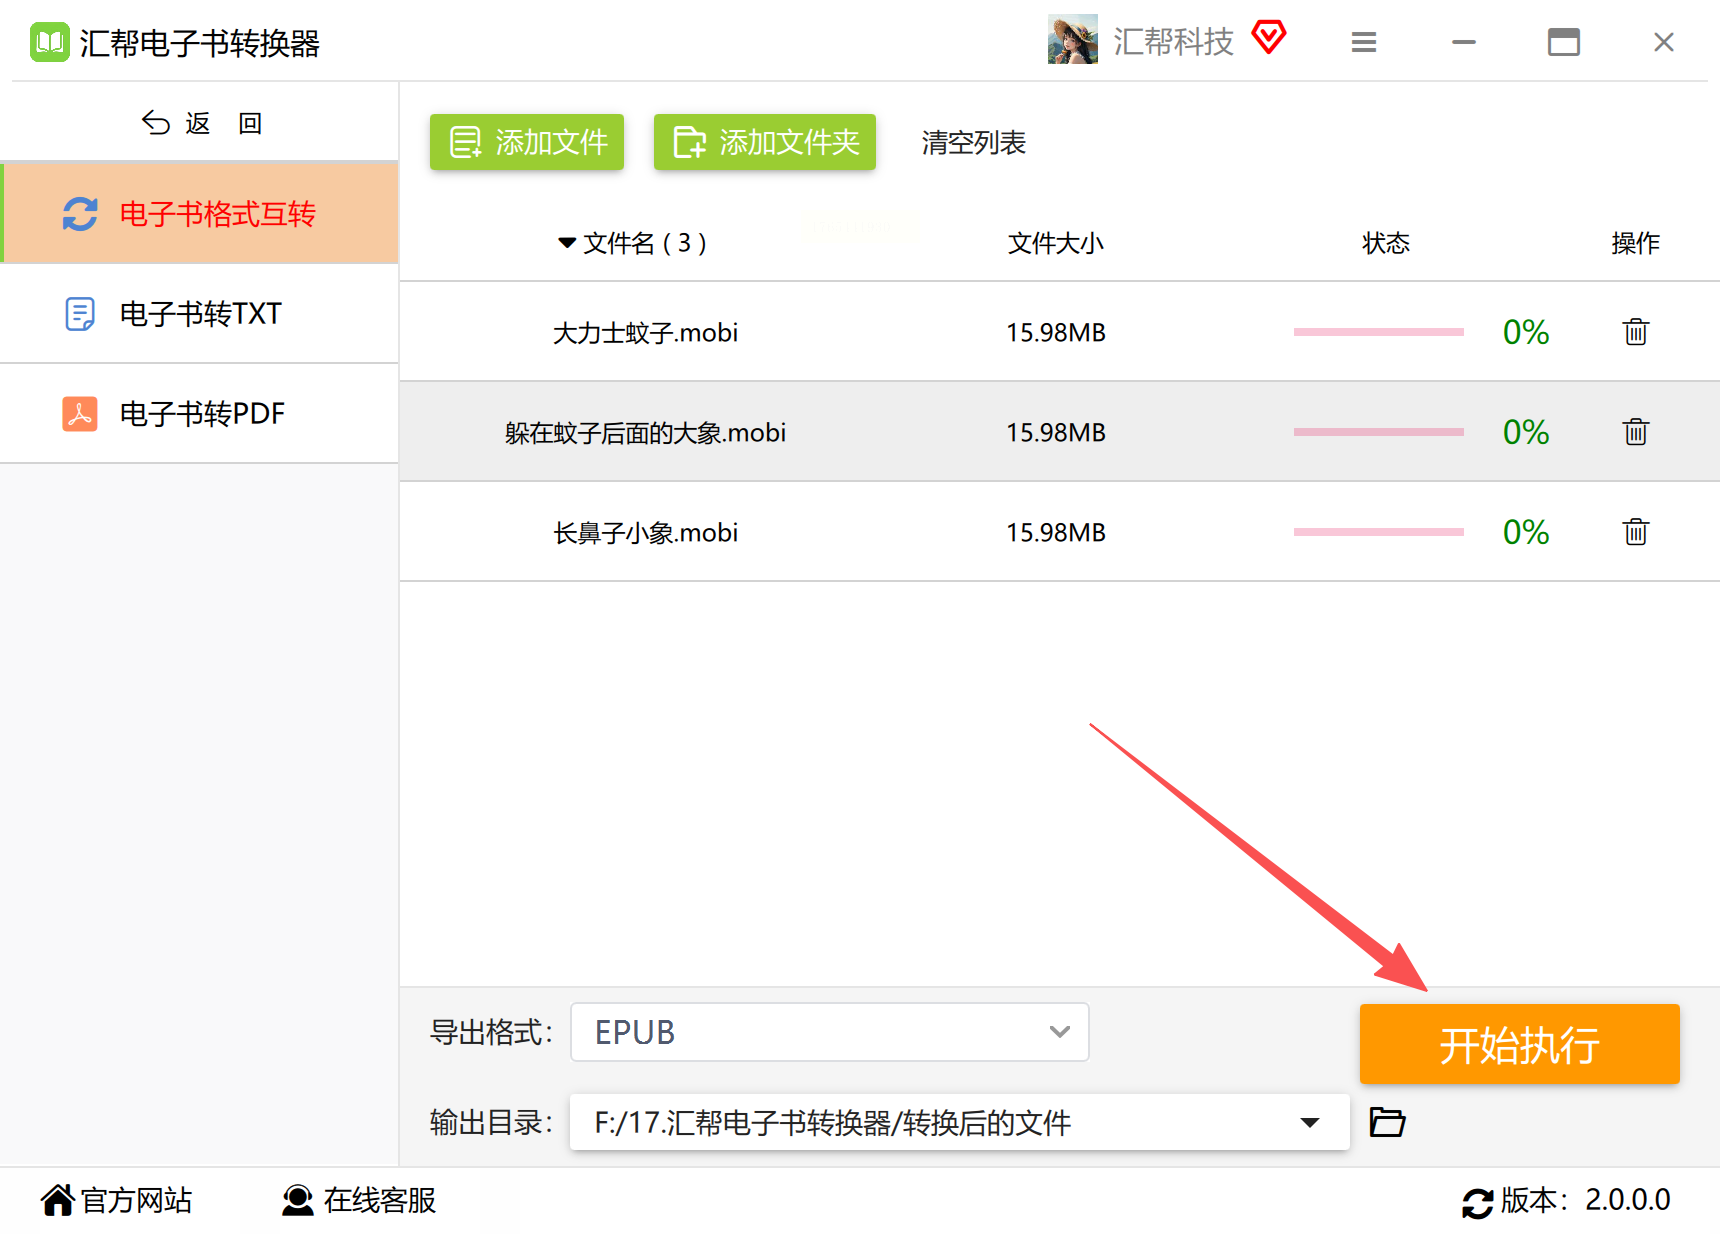Open the 官方网站 link

pos(117,1200)
